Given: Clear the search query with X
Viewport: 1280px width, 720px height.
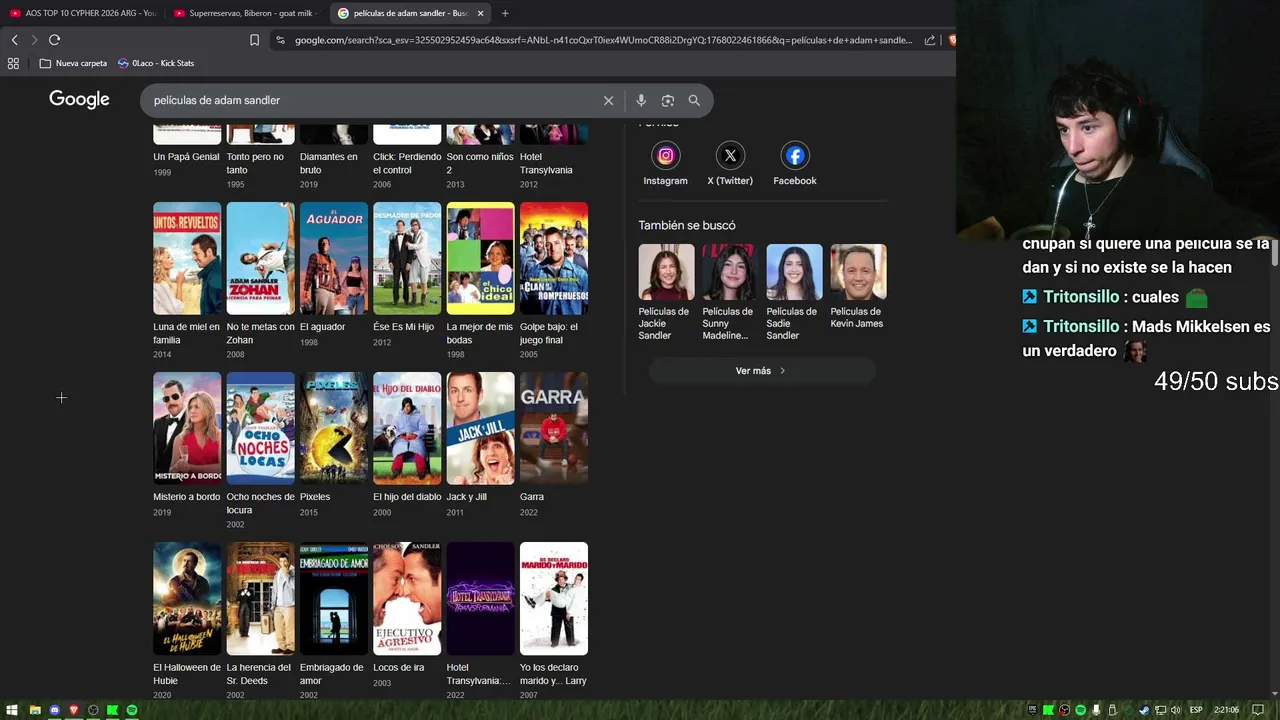Looking at the screenshot, I should point(608,100).
